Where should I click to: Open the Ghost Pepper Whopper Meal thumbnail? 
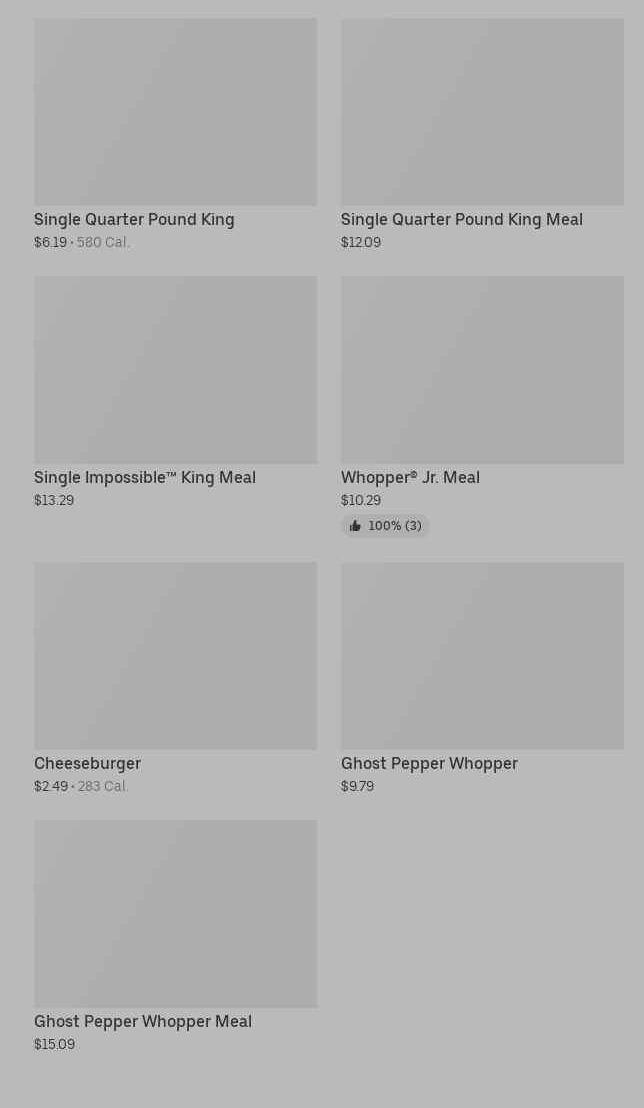coord(175,914)
